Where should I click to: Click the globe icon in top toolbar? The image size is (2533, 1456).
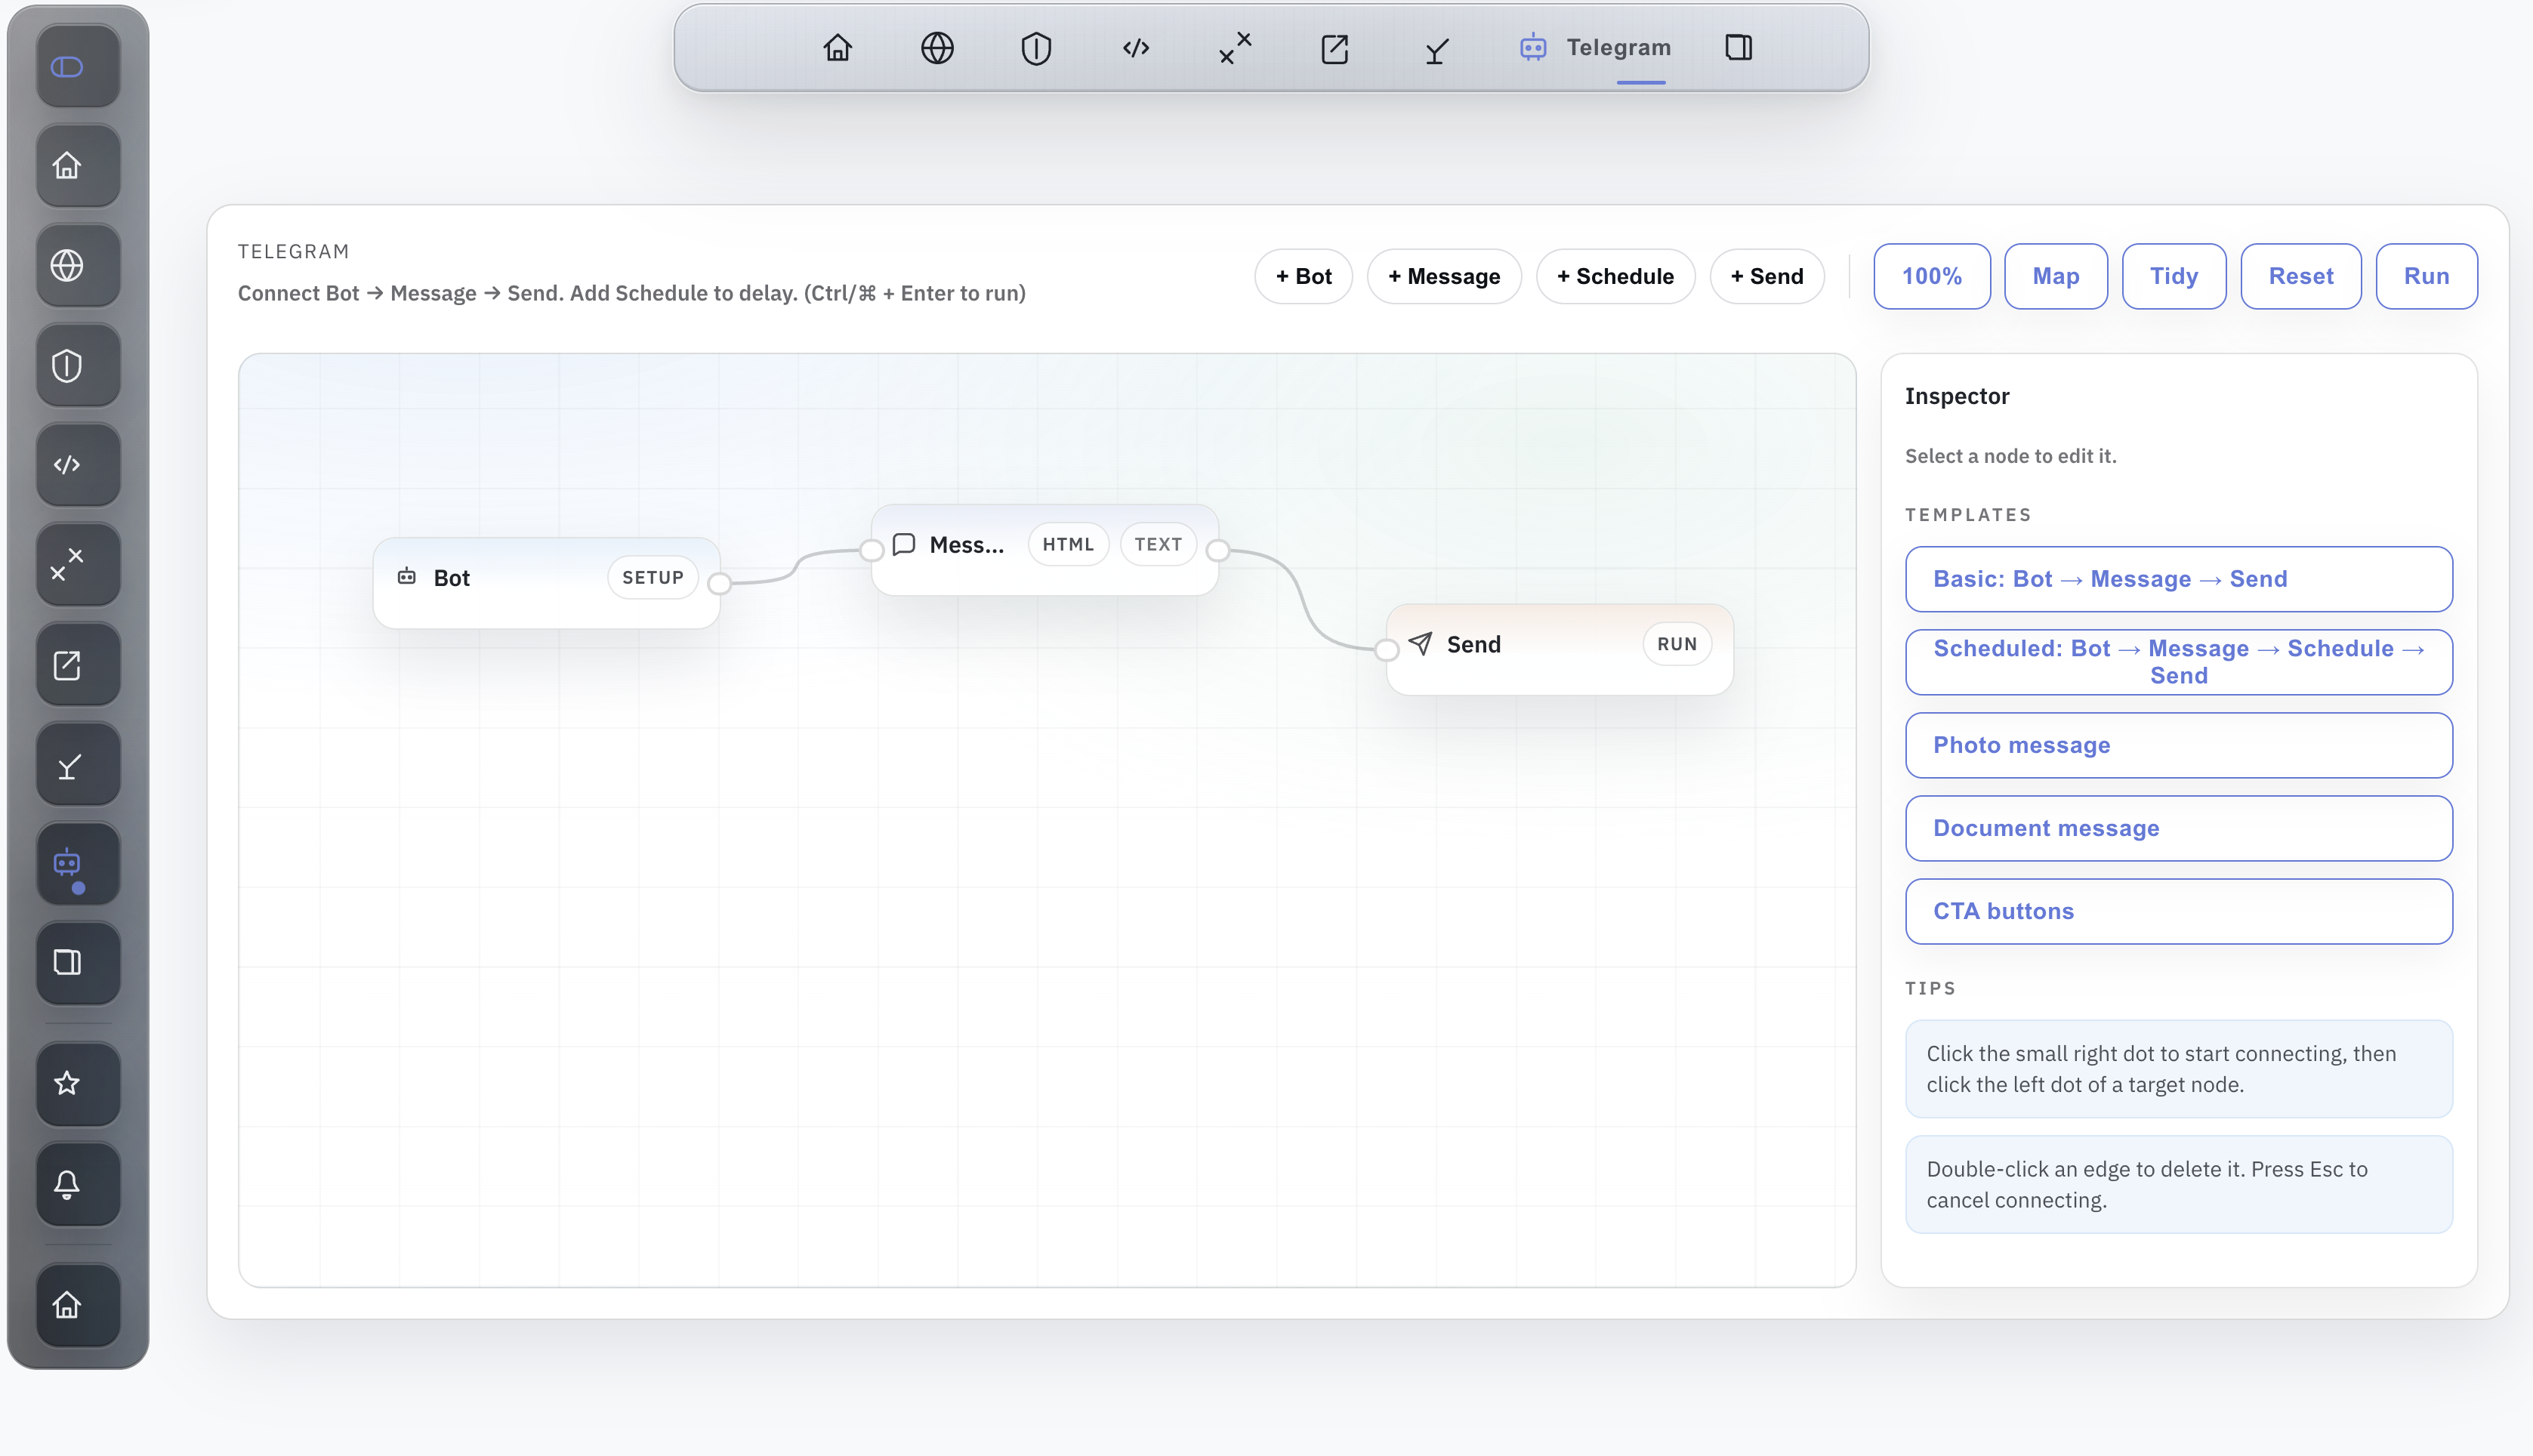(x=936, y=47)
